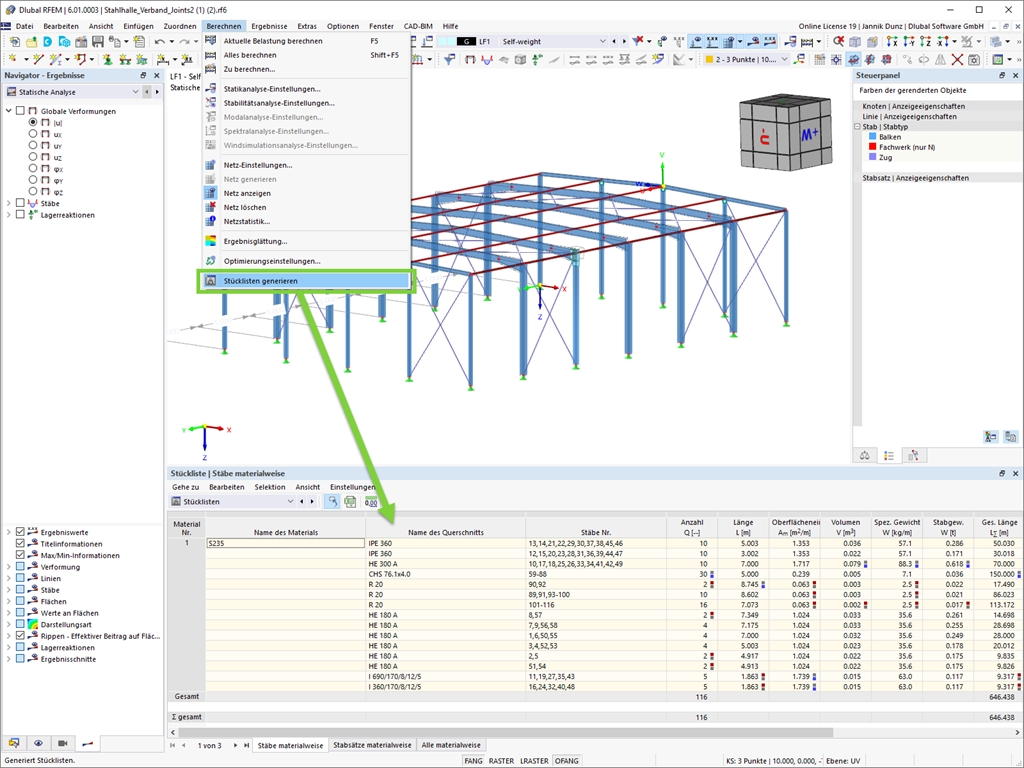Enable the Ergebnisschnitte checkbox
Screen dimensions: 1024x768
(x=20, y=659)
